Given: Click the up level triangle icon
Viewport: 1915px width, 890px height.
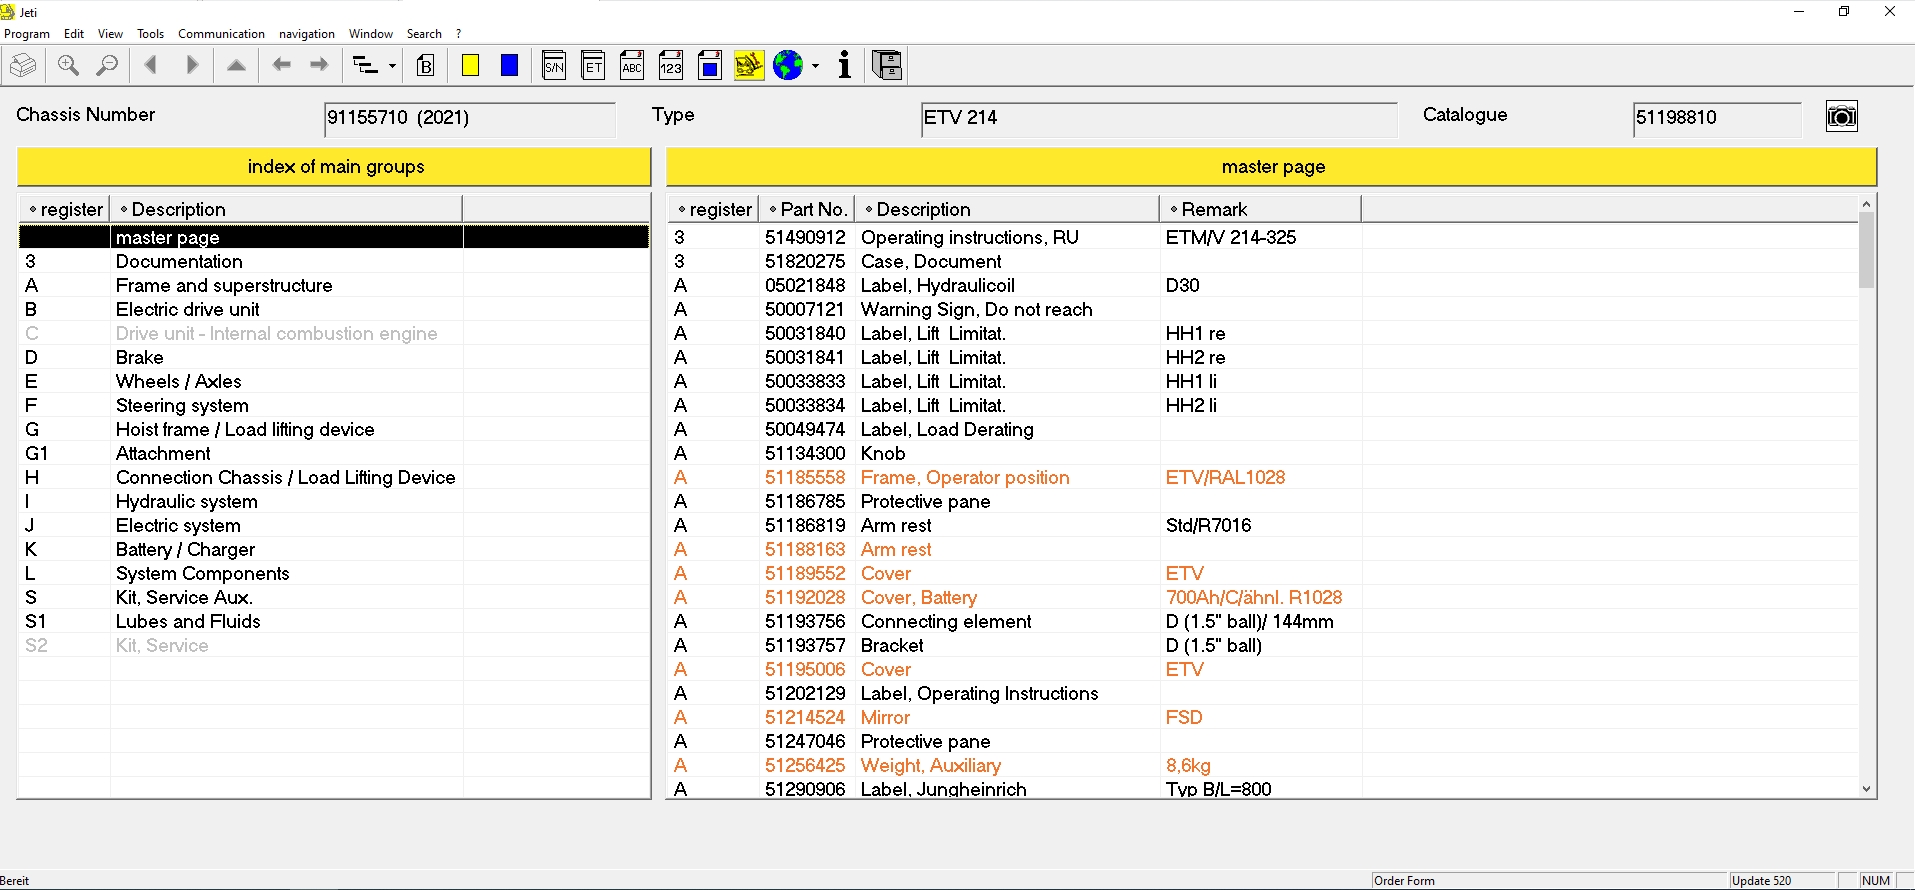Looking at the screenshot, I should 236,66.
